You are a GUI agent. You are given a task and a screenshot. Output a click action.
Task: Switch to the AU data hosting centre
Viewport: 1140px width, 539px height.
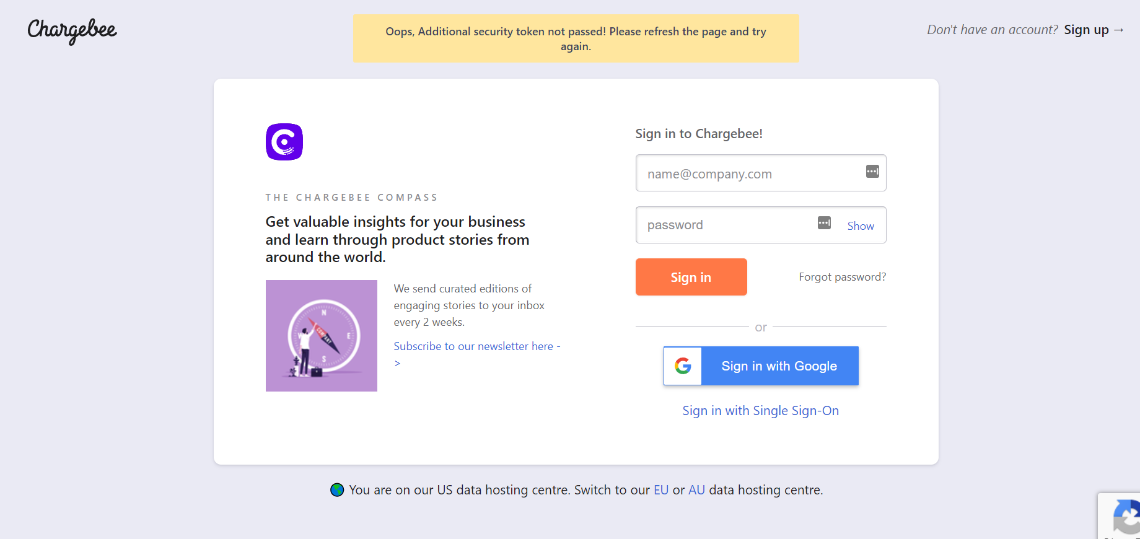coord(696,490)
